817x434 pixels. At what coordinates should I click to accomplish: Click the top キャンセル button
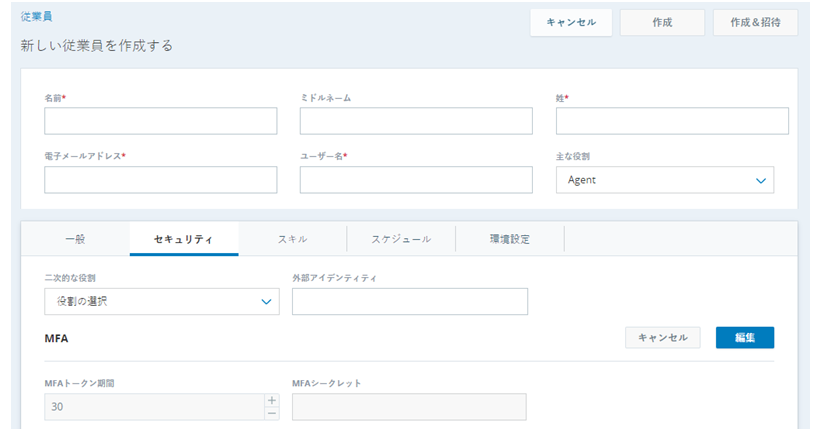(571, 22)
